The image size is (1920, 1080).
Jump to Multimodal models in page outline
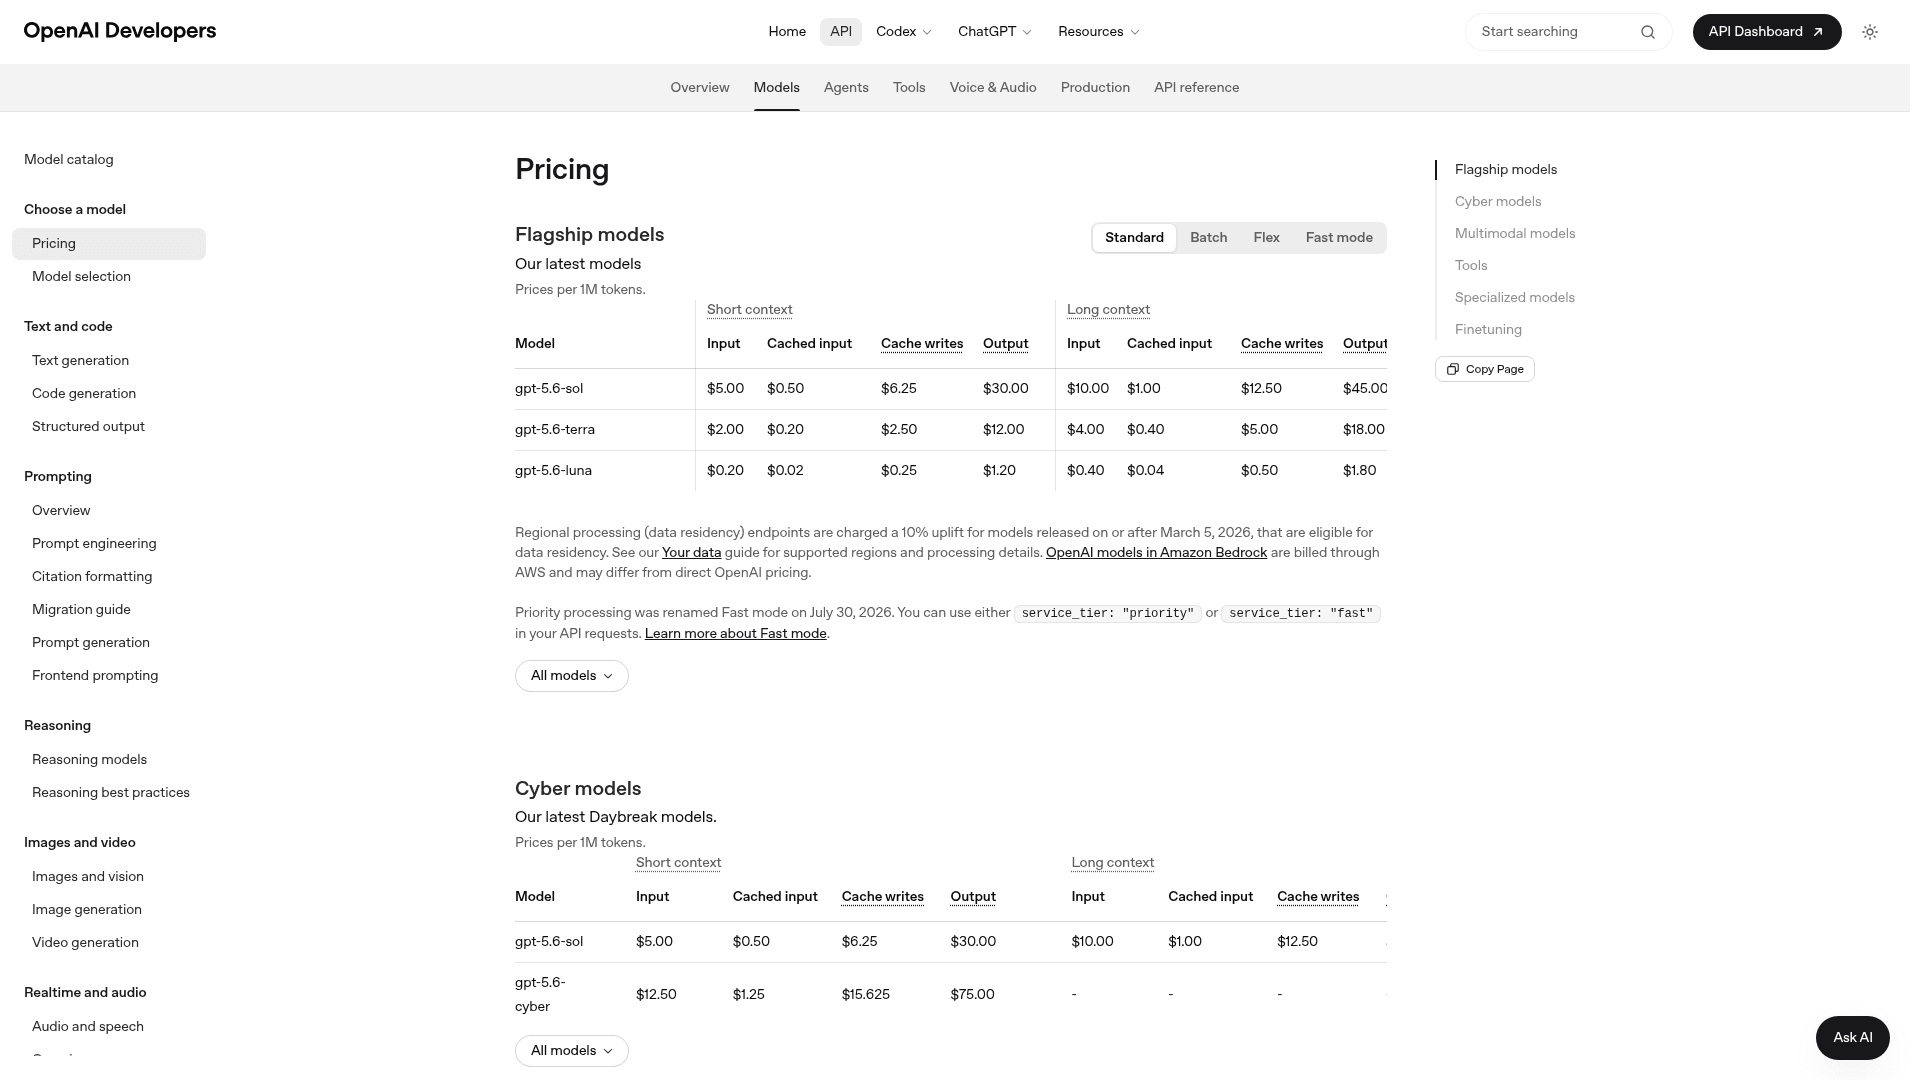pyautogui.click(x=1515, y=234)
